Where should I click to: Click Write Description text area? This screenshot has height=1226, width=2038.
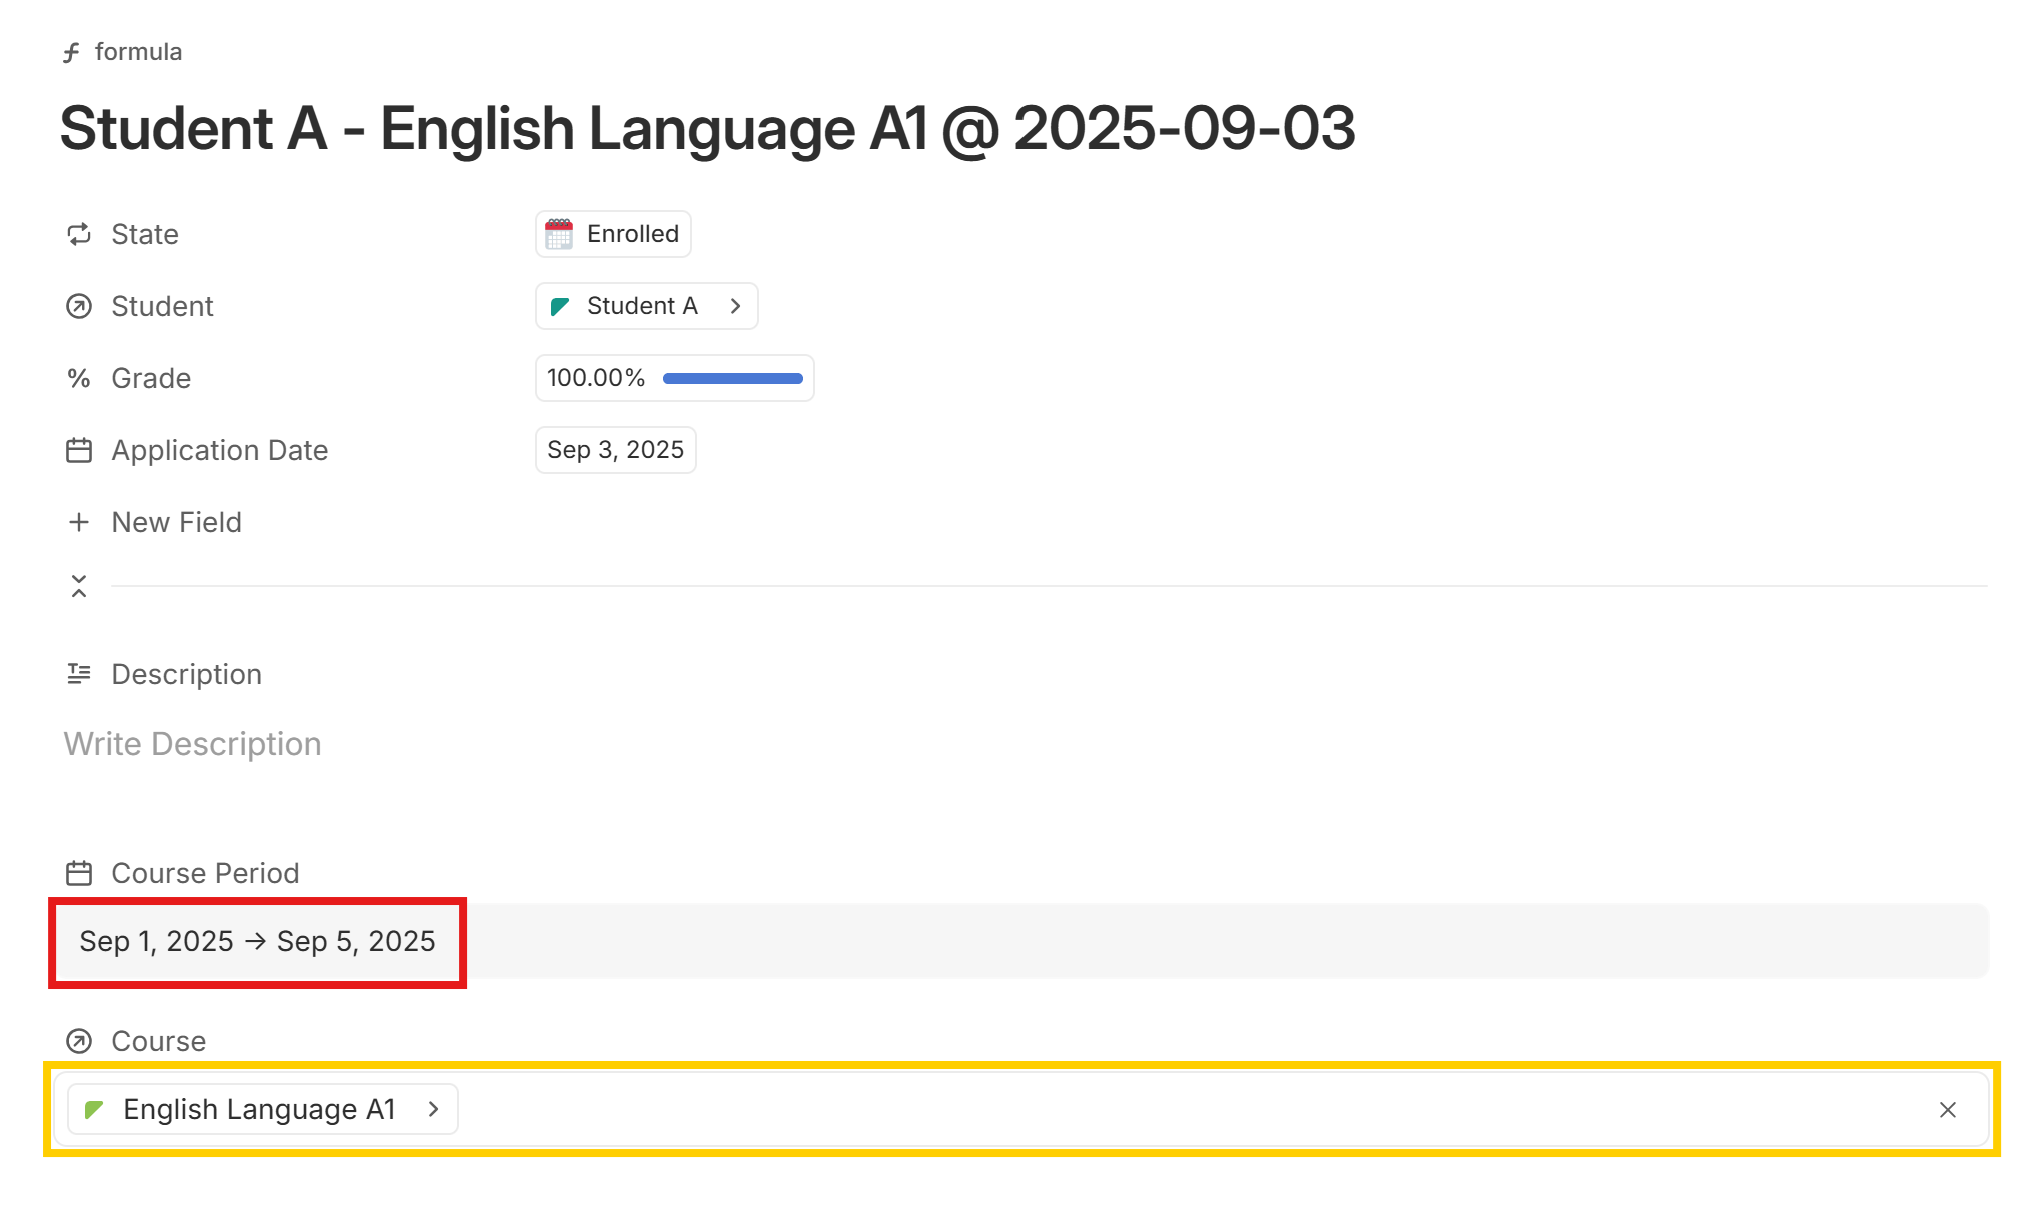(x=193, y=744)
